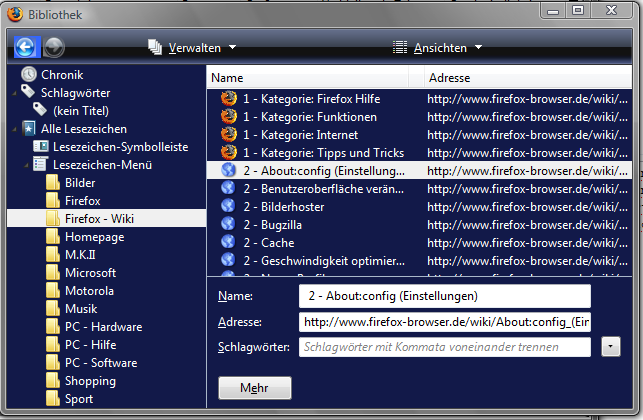
Task: Click Firefox icon of Kategorie: Firefox Hilfe
Action: (x=229, y=99)
